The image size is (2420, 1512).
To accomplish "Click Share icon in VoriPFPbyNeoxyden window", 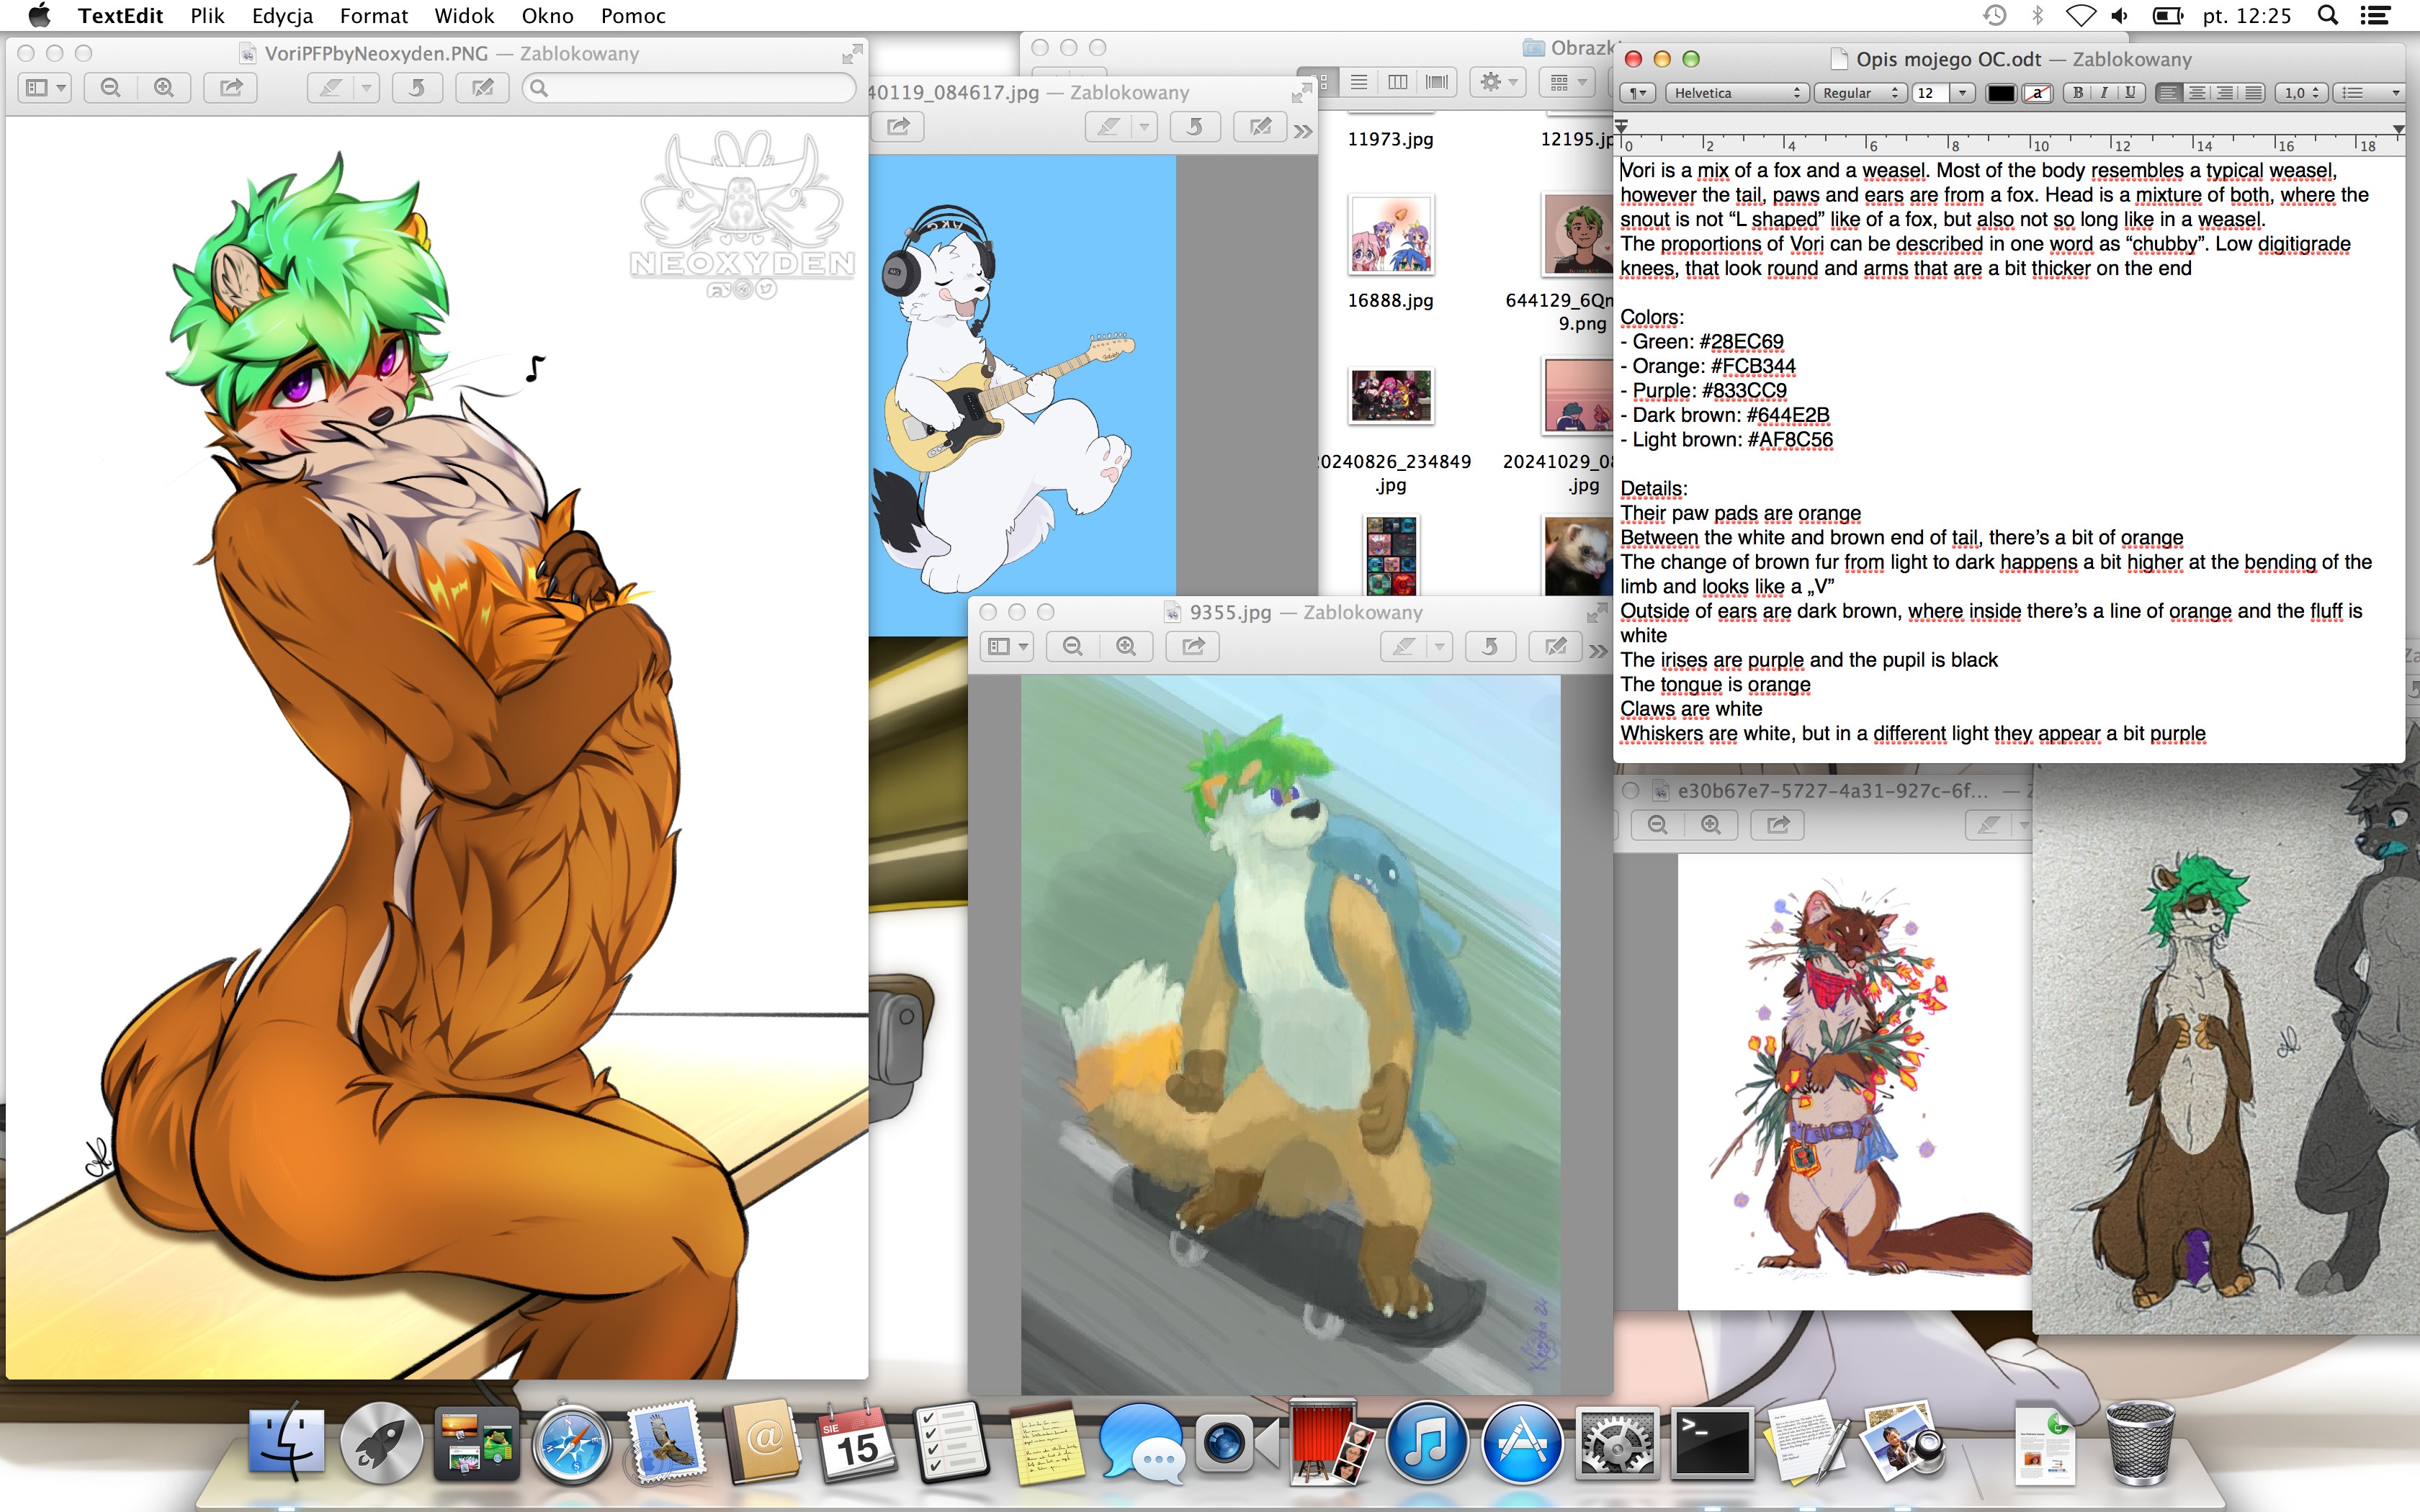I will (231, 88).
